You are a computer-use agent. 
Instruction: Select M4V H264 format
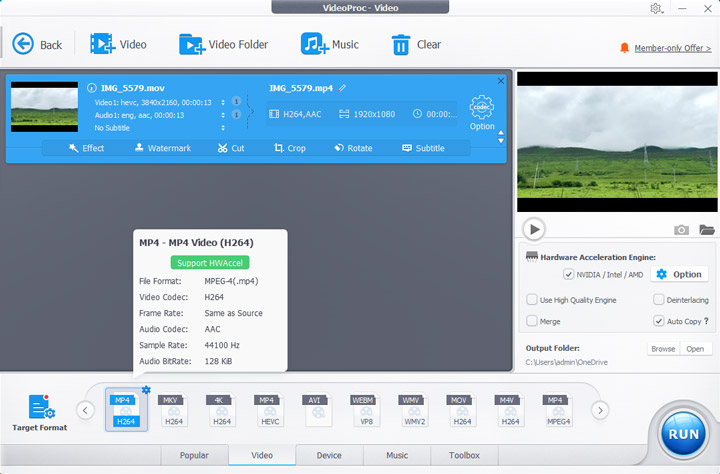pos(510,410)
